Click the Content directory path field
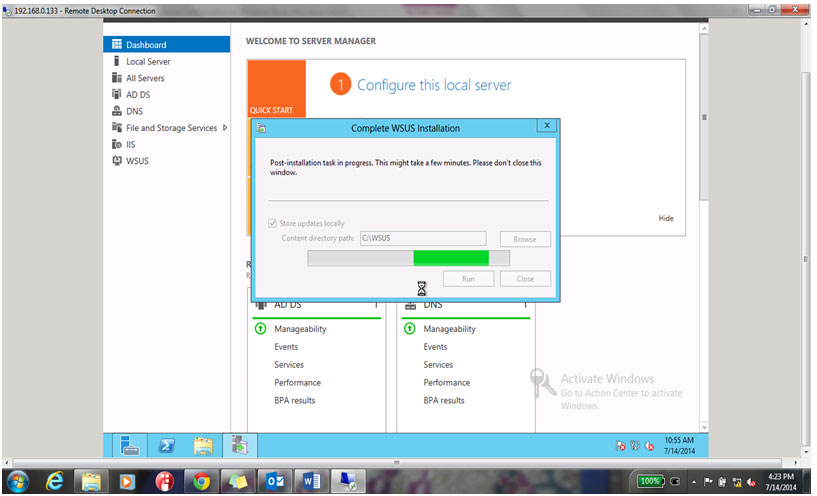817x496 pixels. click(x=423, y=238)
